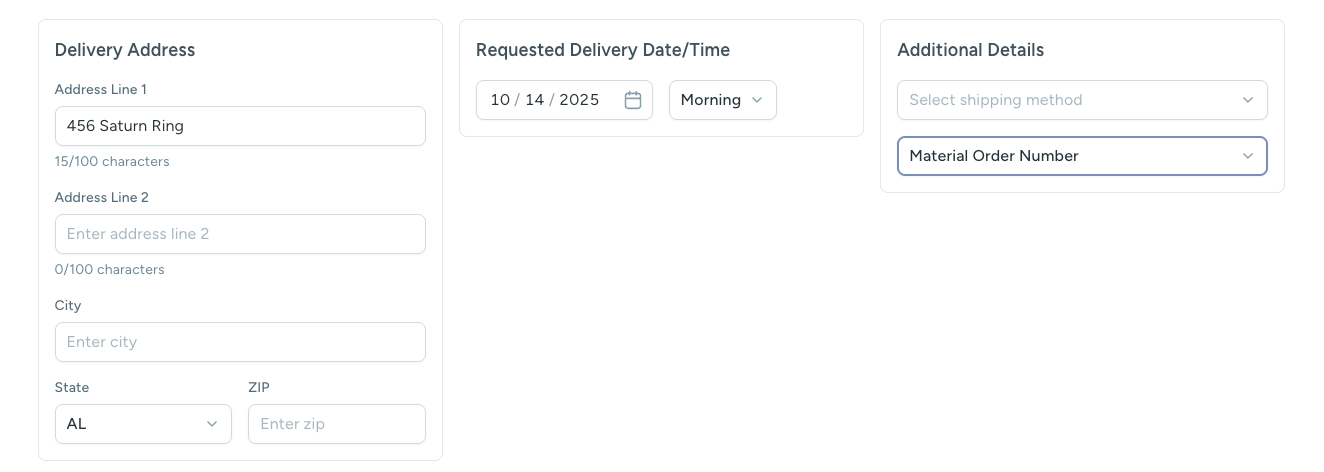Image resolution: width=1324 pixels, height=472 pixels.
Task: Click the chevron beside Morning
Action: click(757, 100)
